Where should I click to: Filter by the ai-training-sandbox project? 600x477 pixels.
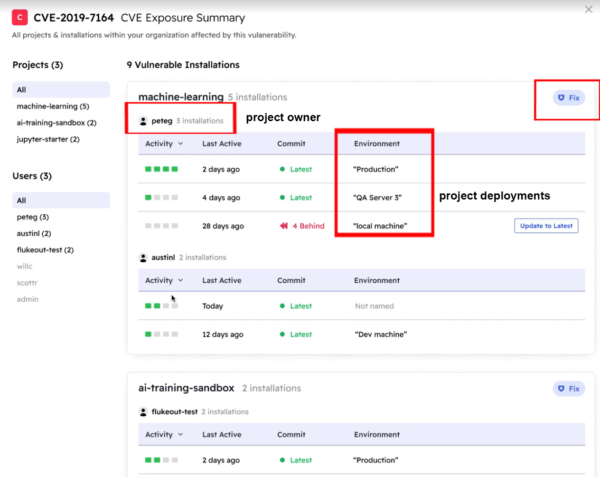pos(56,122)
